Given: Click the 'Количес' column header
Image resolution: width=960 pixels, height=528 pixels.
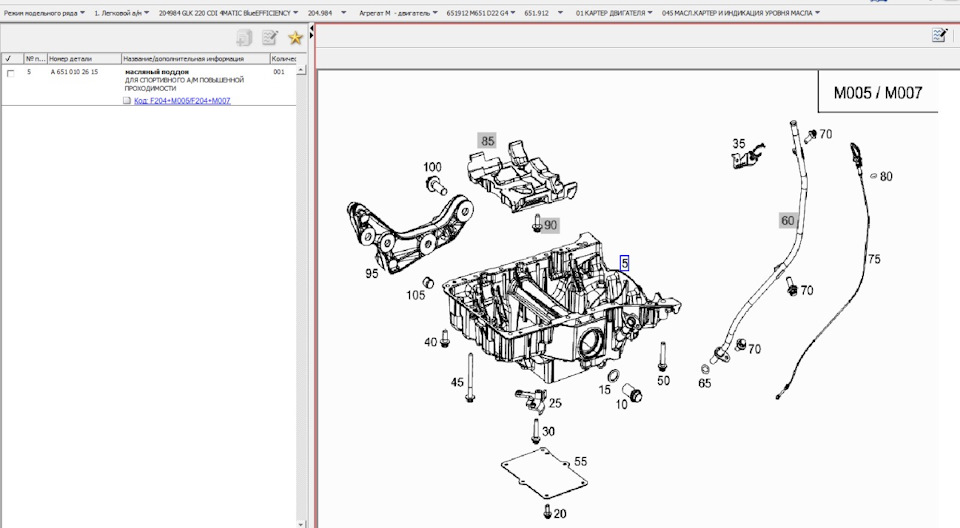Looking at the screenshot, I should [283, 59].
